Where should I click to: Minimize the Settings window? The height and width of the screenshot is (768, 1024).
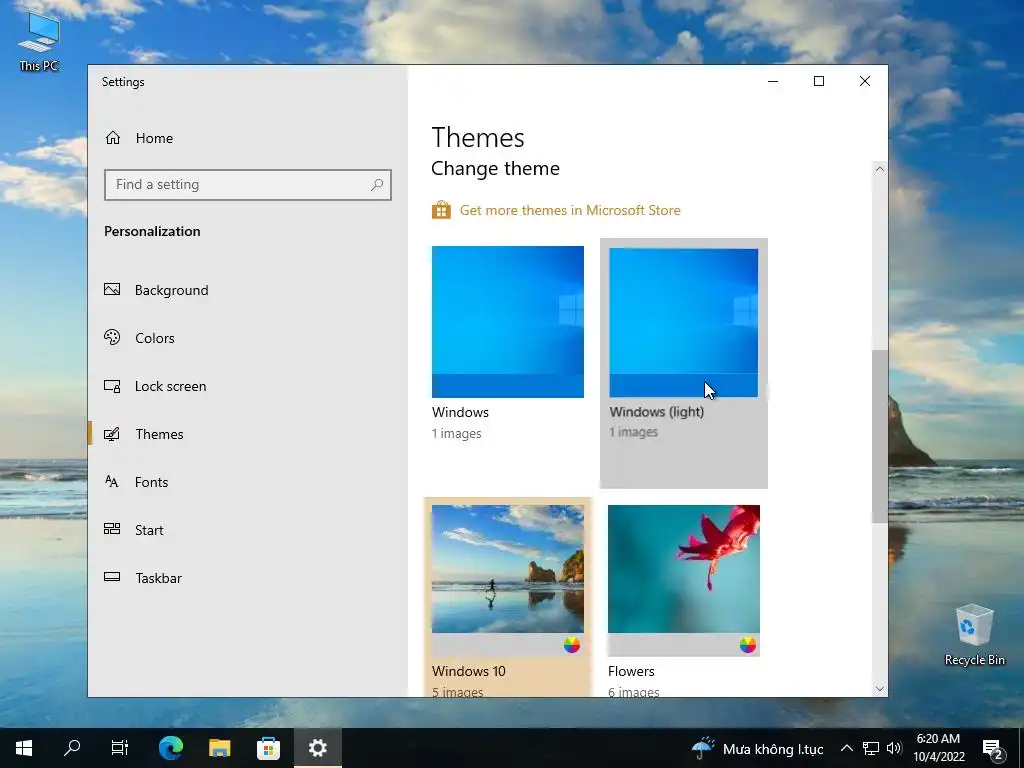click(773, 81)
